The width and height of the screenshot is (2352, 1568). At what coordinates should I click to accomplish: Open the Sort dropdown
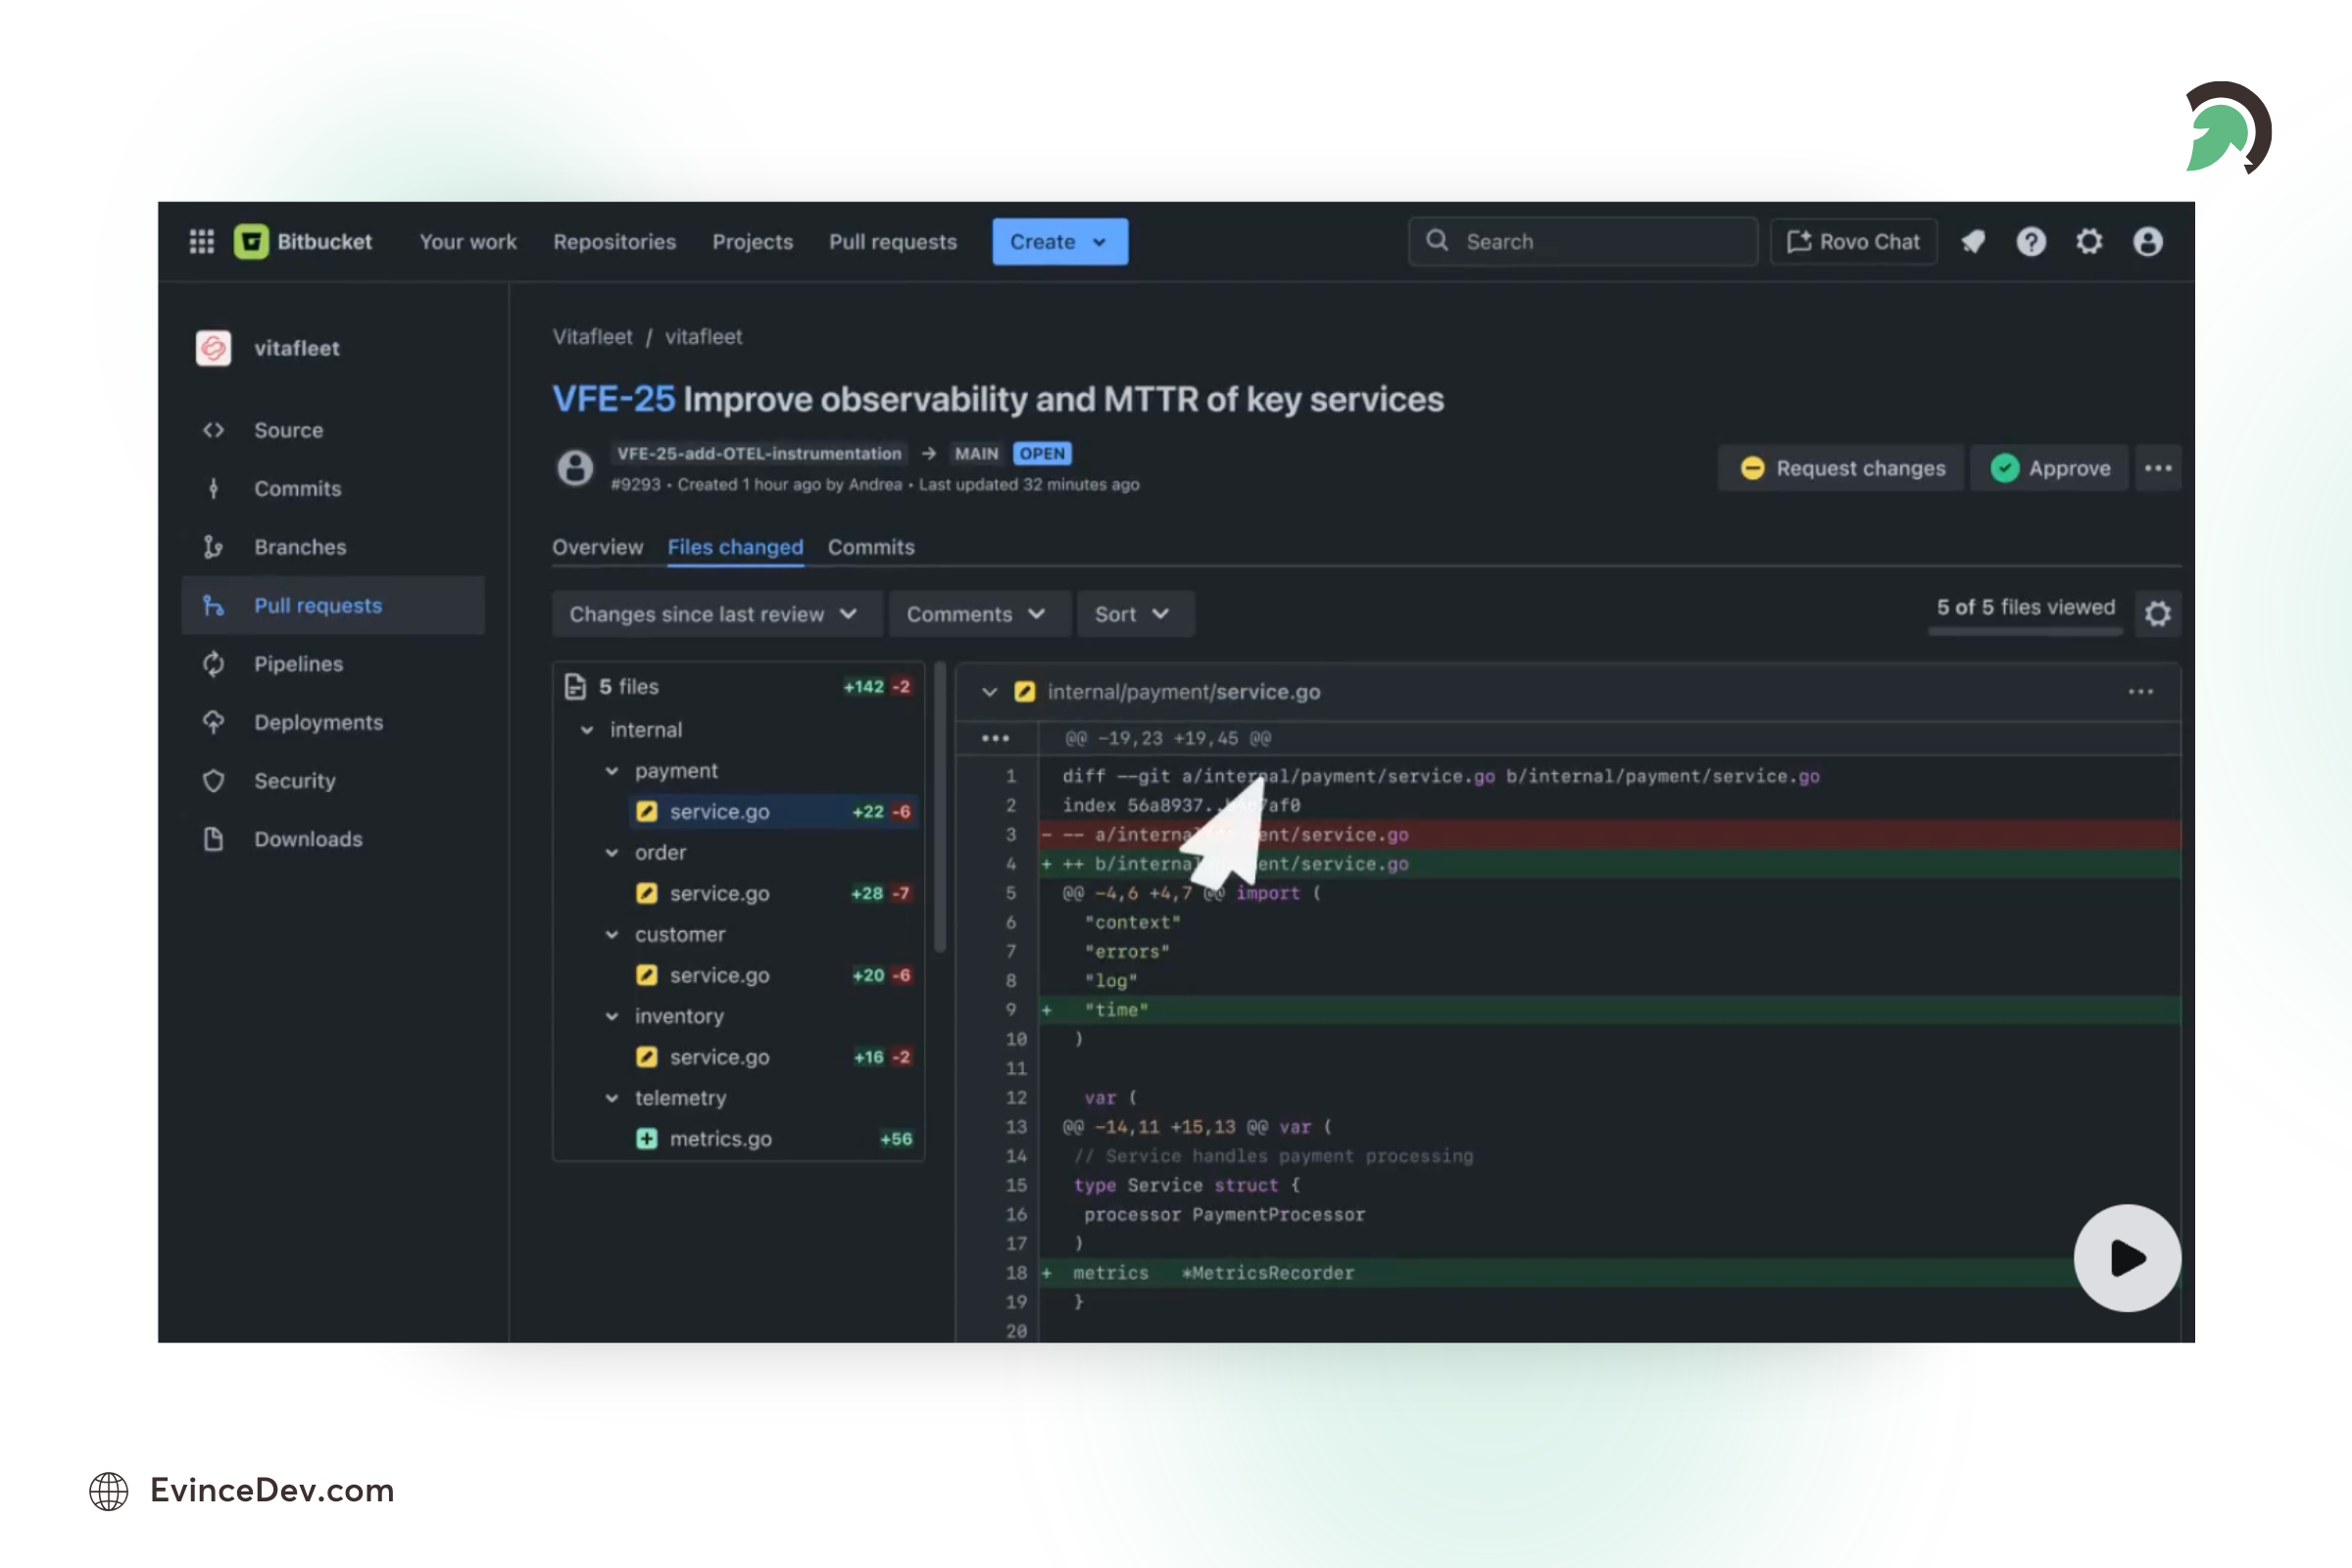point(1134,614)
